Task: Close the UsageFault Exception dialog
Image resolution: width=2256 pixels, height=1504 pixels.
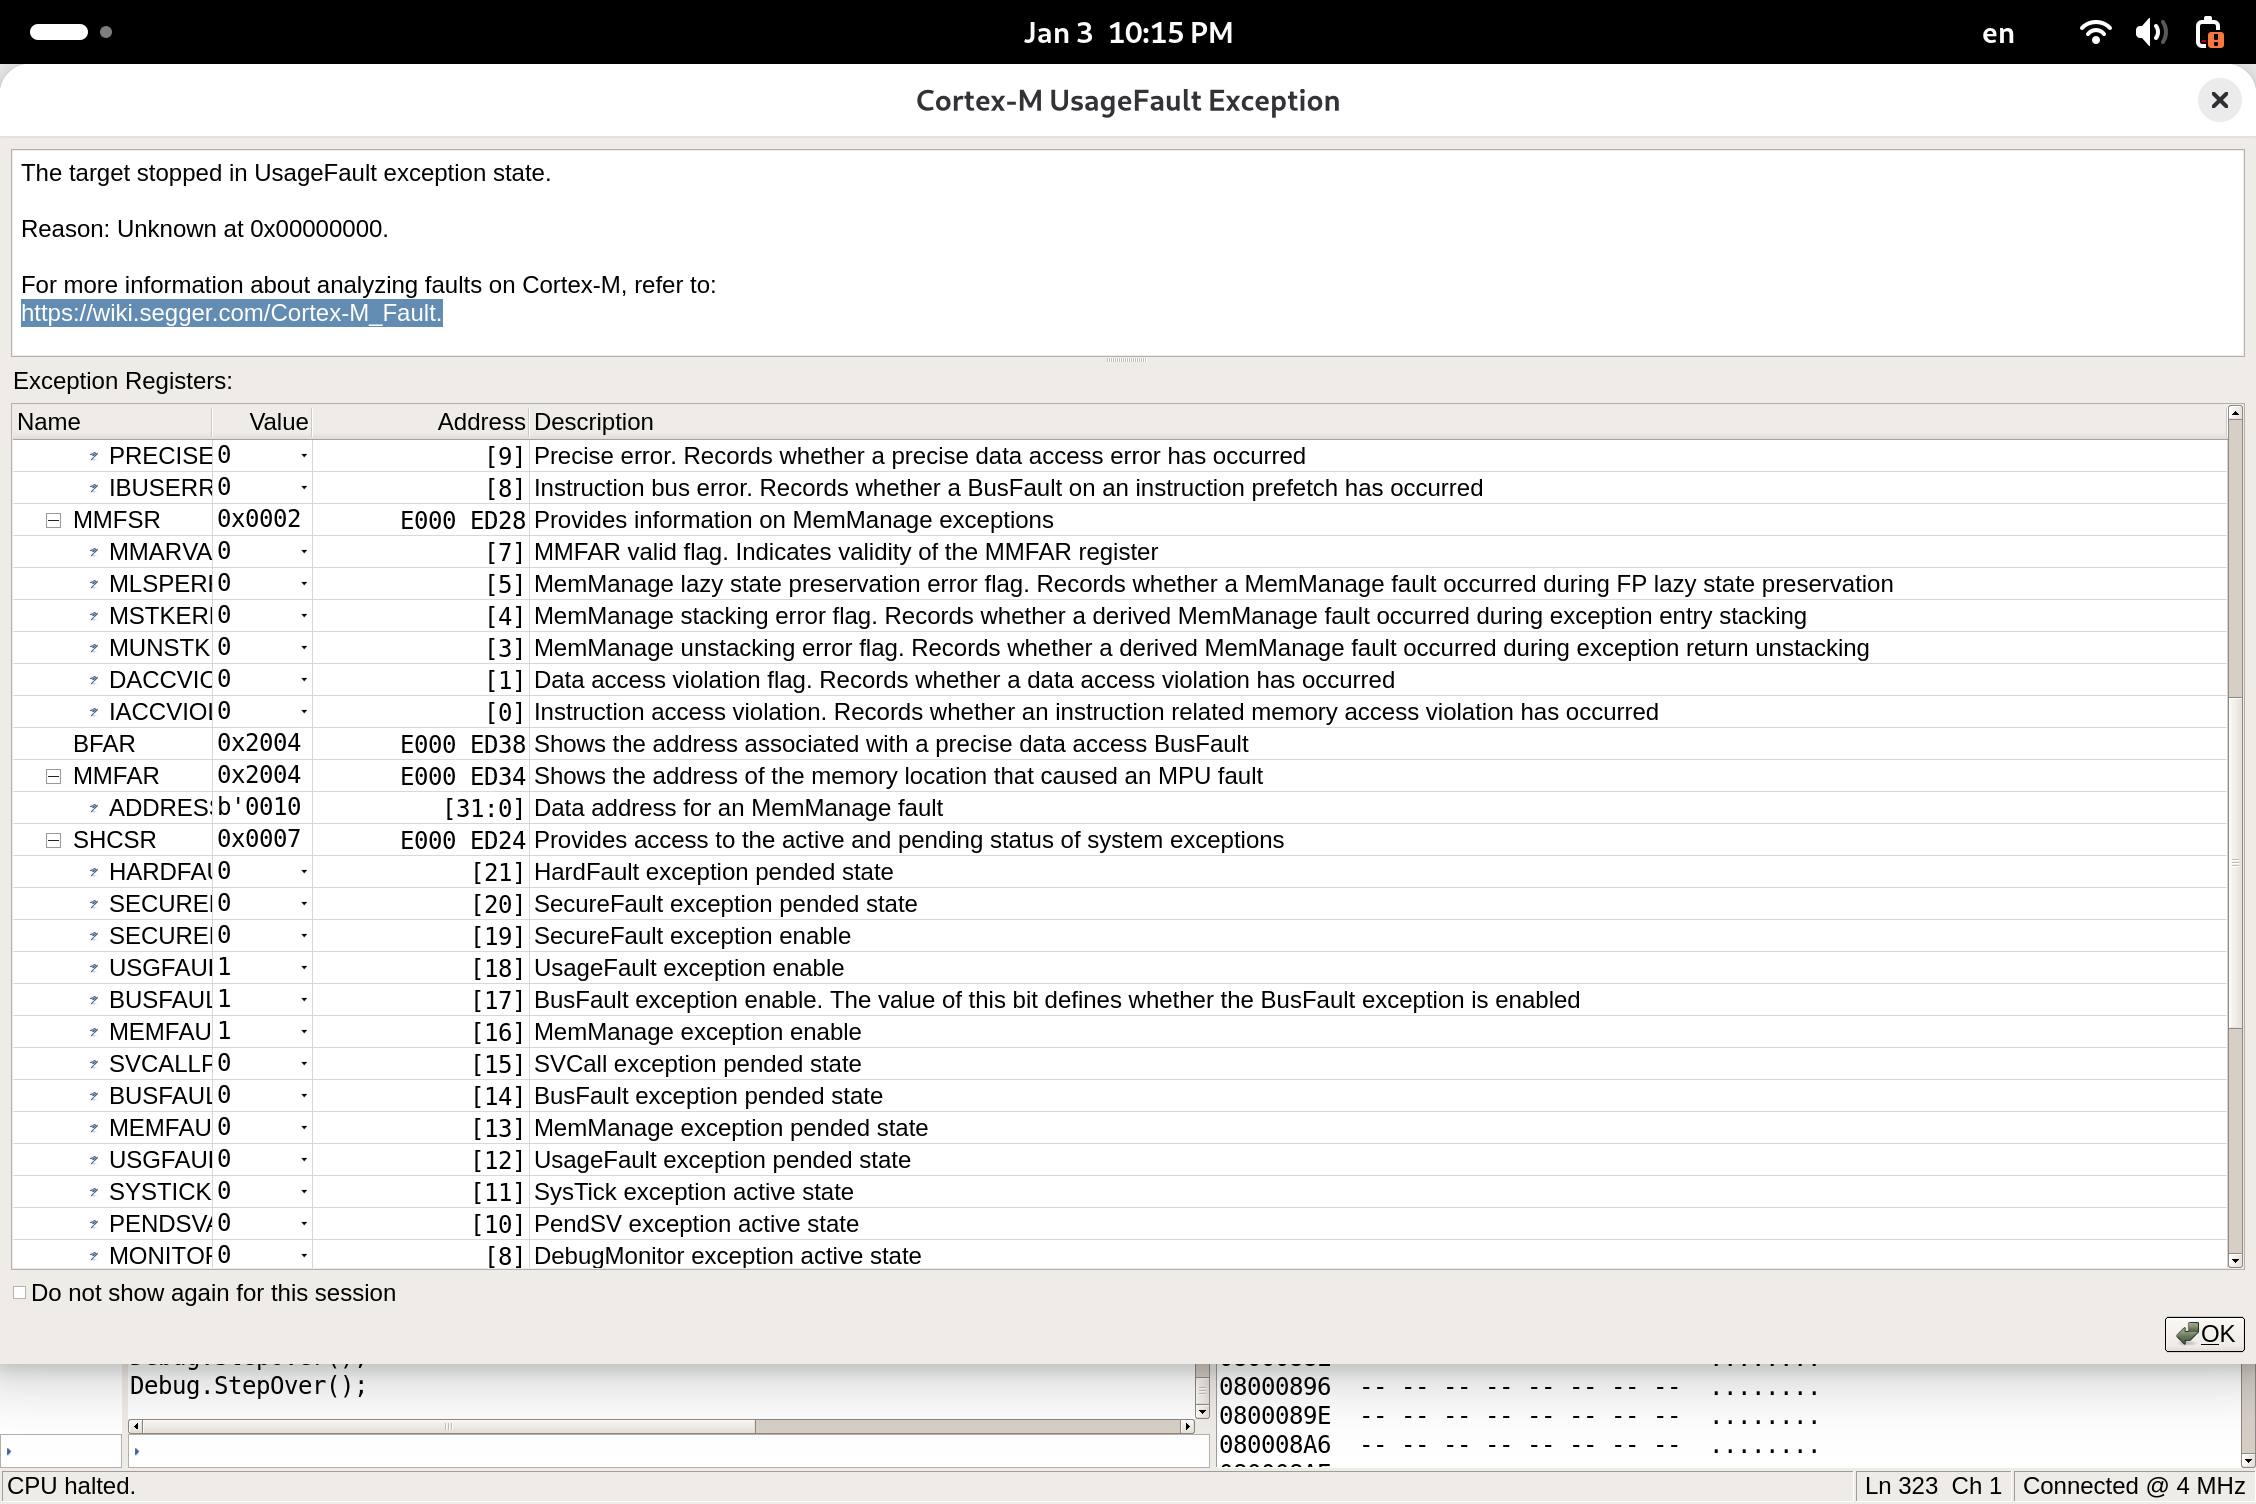Action: point(2219,100)
